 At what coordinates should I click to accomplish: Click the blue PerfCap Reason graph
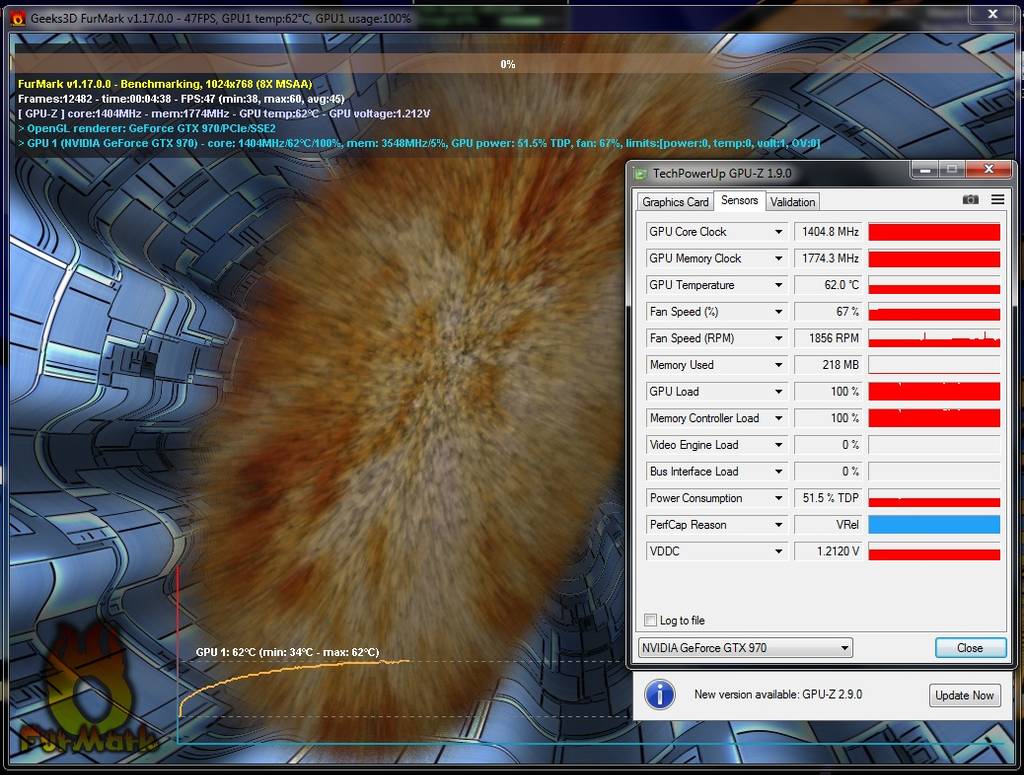tap(934, 525)
